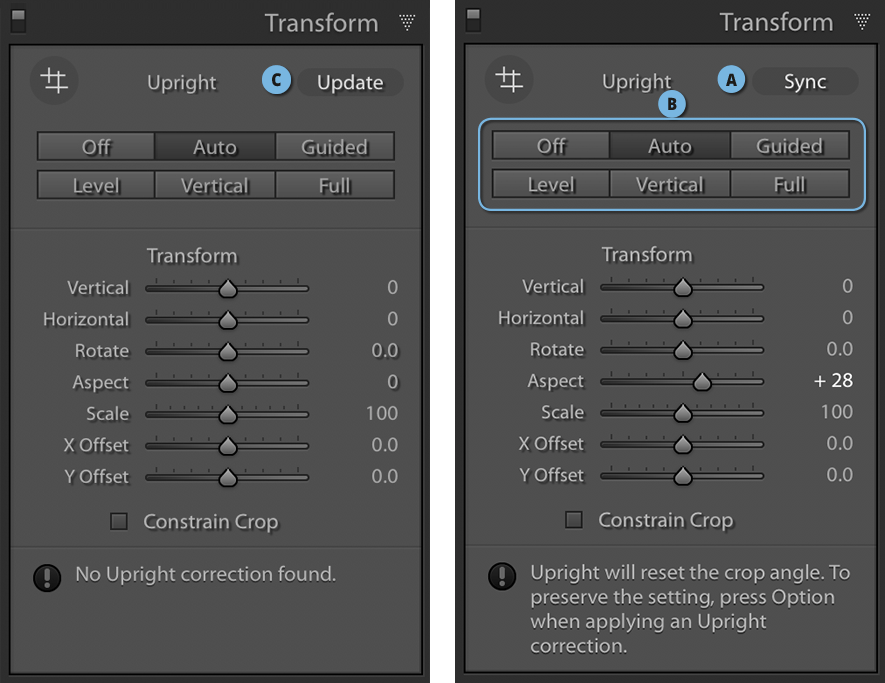885x683 pixels.
Task: Select Auto Upright mode in left panel
Action: point(214,147)
